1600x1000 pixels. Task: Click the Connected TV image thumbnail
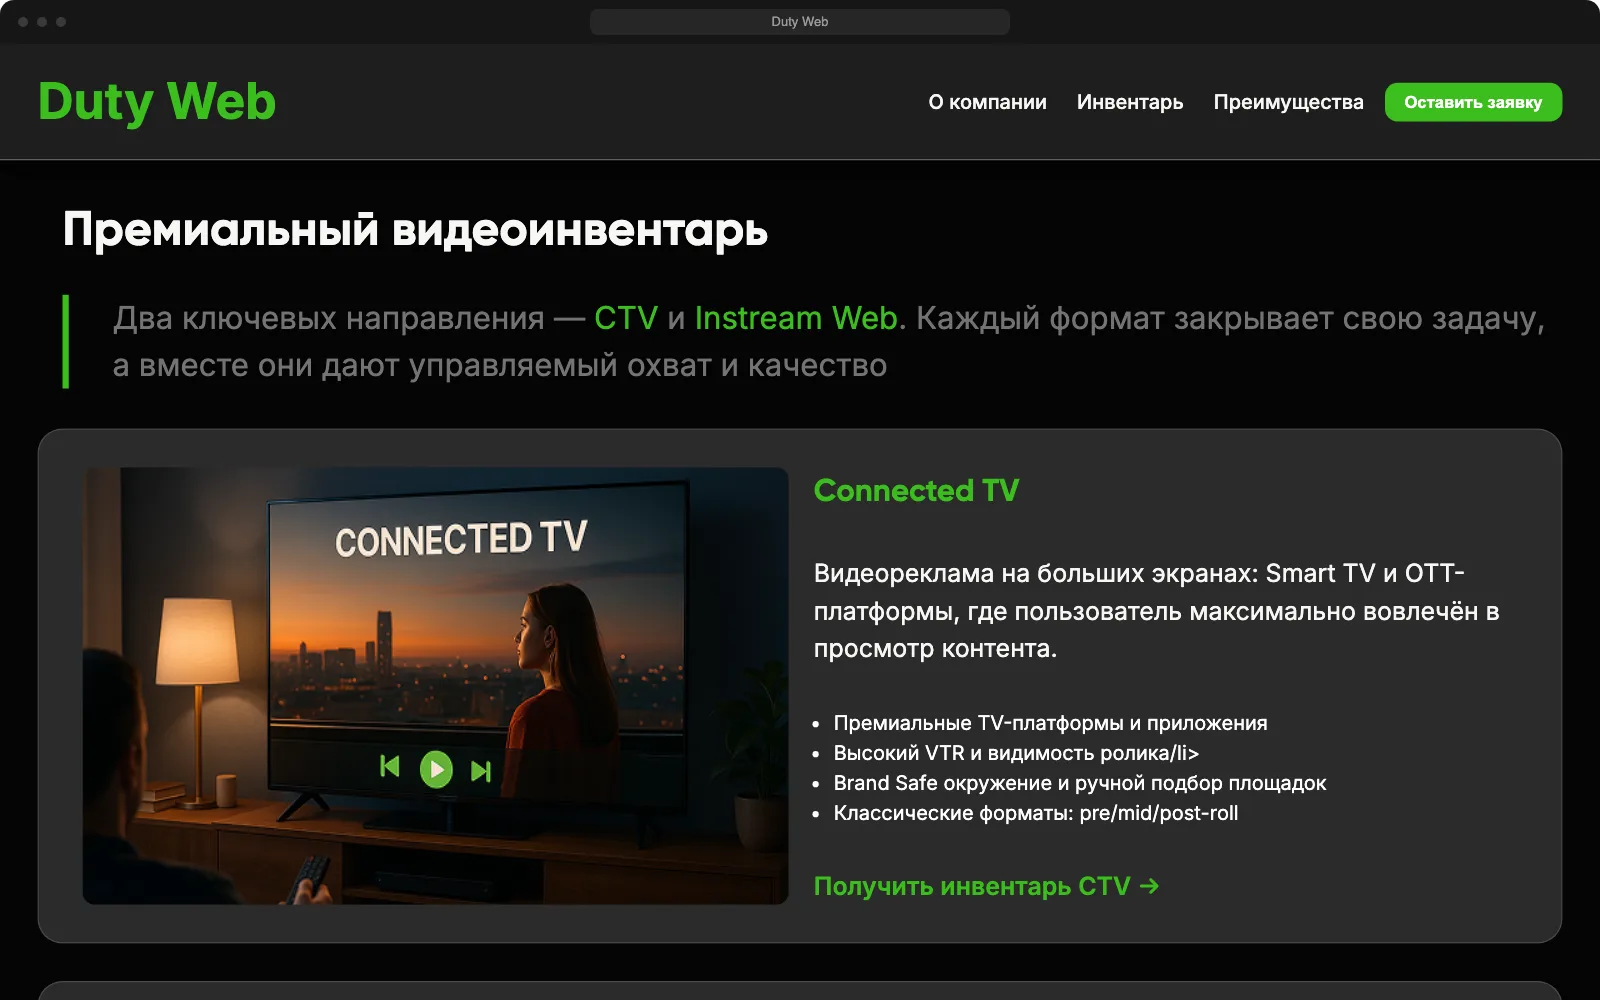coord(435,686)
